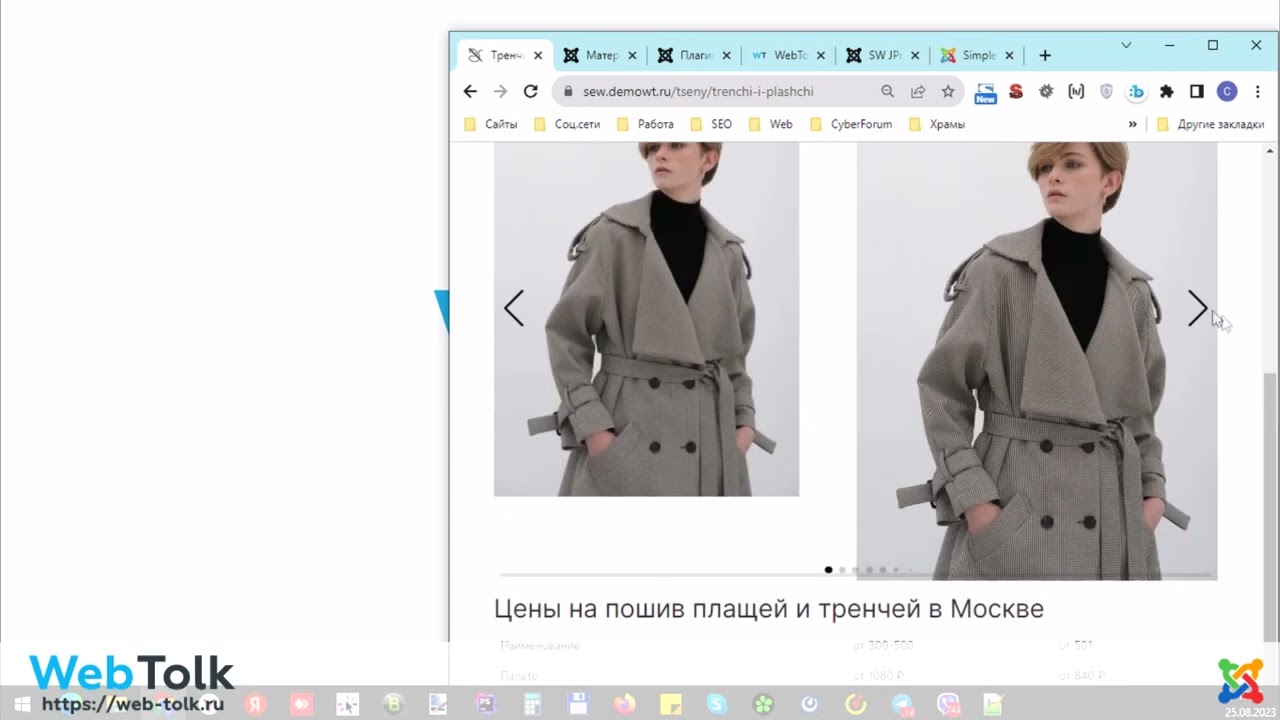Open Viber from the taskbar

(948, 704)
